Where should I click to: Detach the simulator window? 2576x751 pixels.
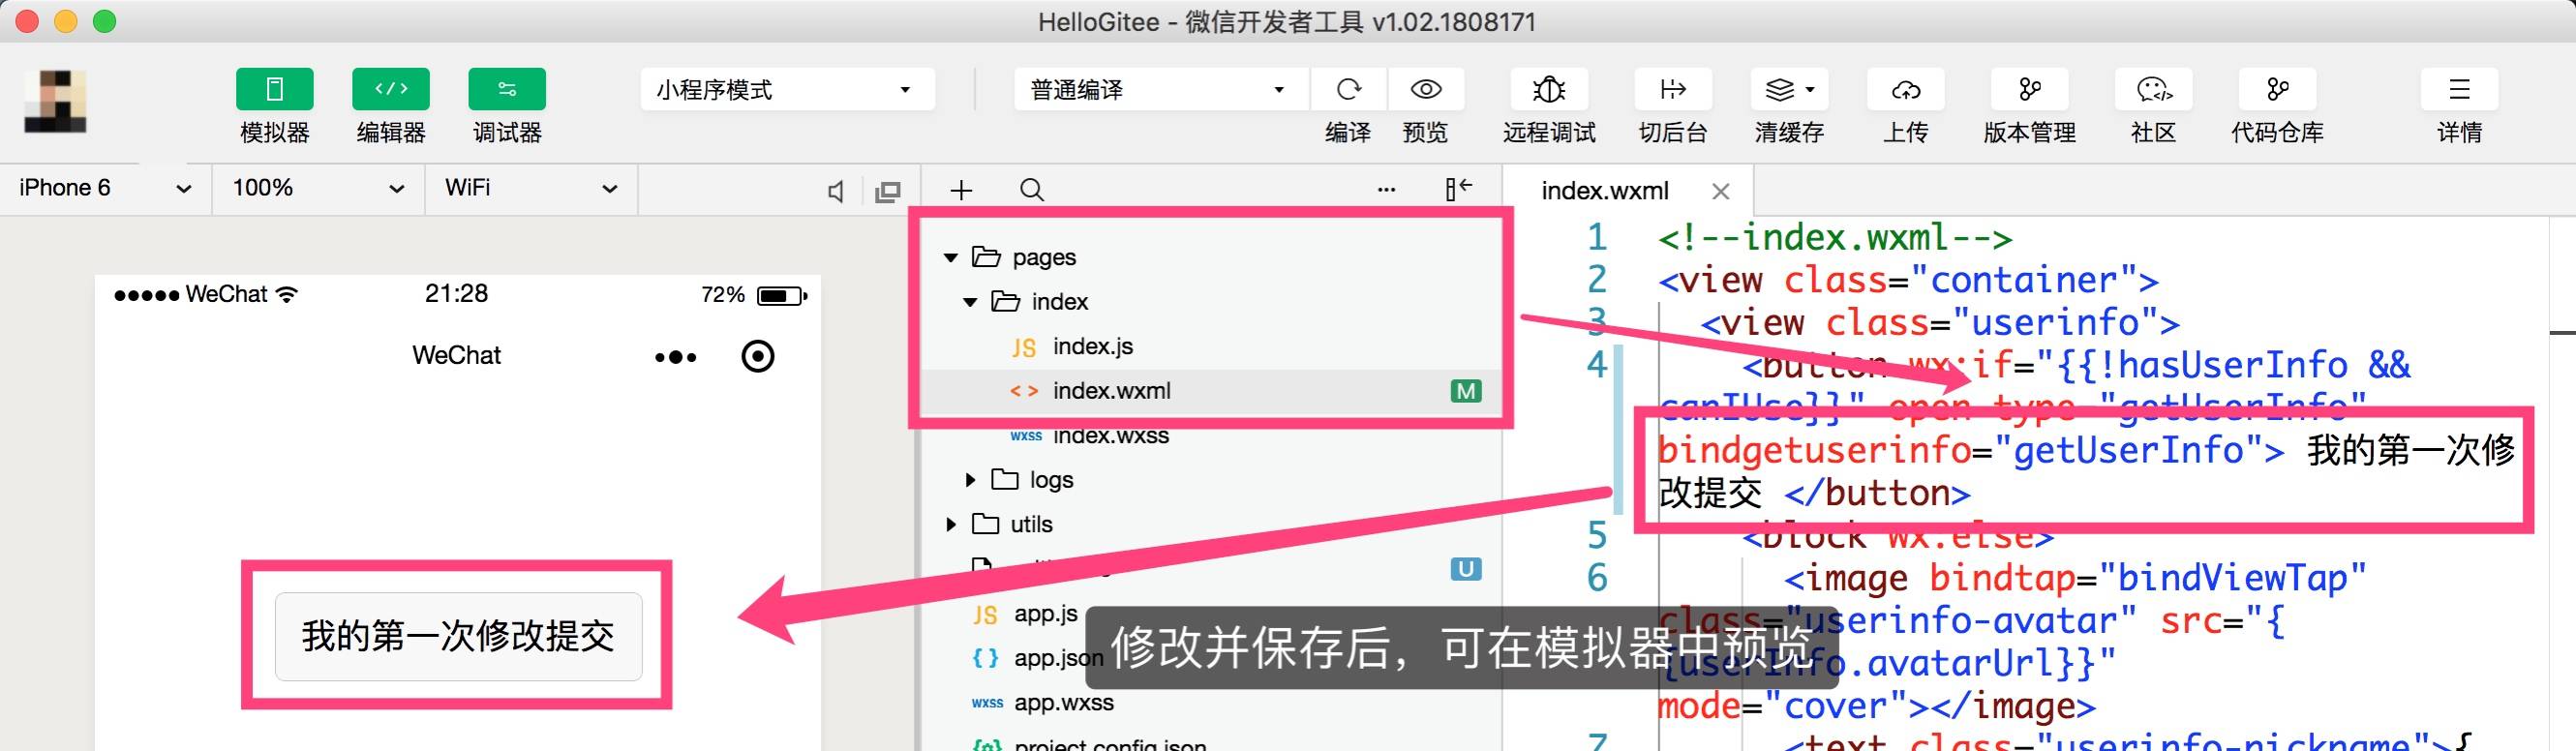click(888, 191)
